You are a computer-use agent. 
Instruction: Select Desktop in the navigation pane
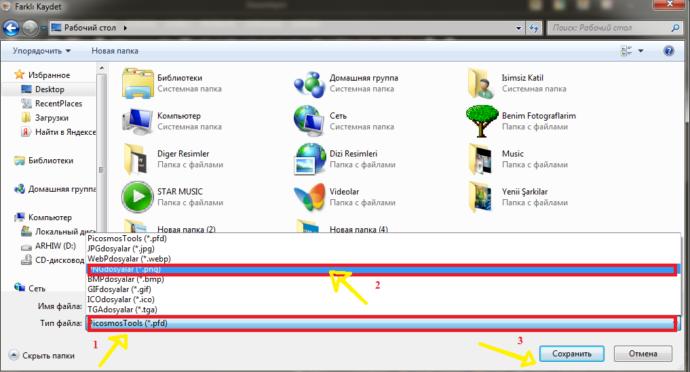click(x=50, y=89)
